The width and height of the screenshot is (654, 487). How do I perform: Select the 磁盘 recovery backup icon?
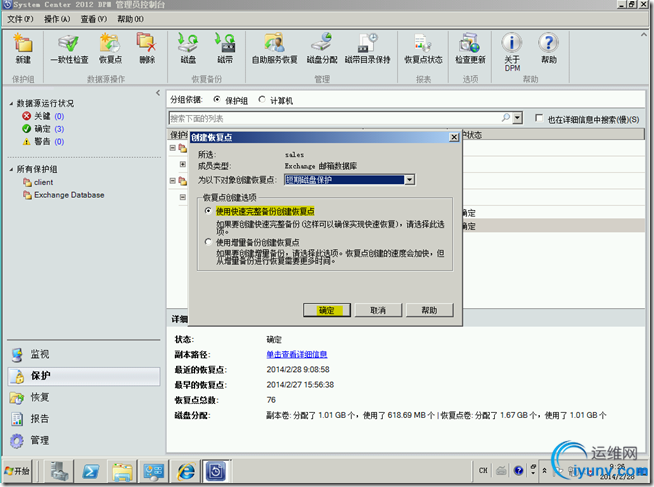(188, 49)
